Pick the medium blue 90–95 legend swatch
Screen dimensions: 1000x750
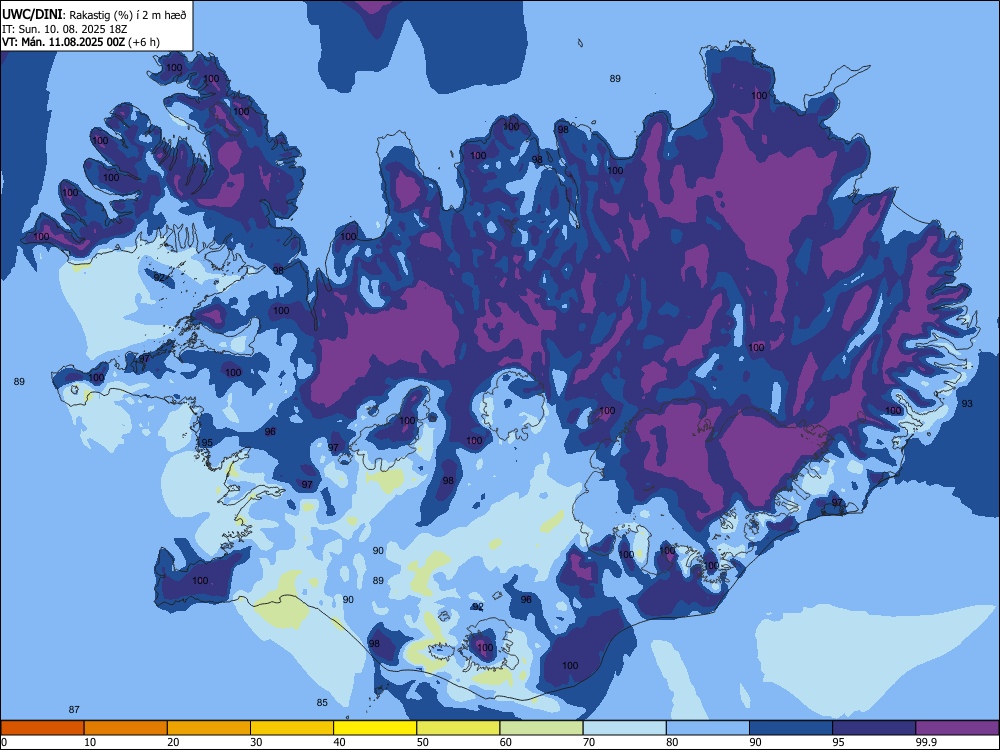tap(791, 728)
